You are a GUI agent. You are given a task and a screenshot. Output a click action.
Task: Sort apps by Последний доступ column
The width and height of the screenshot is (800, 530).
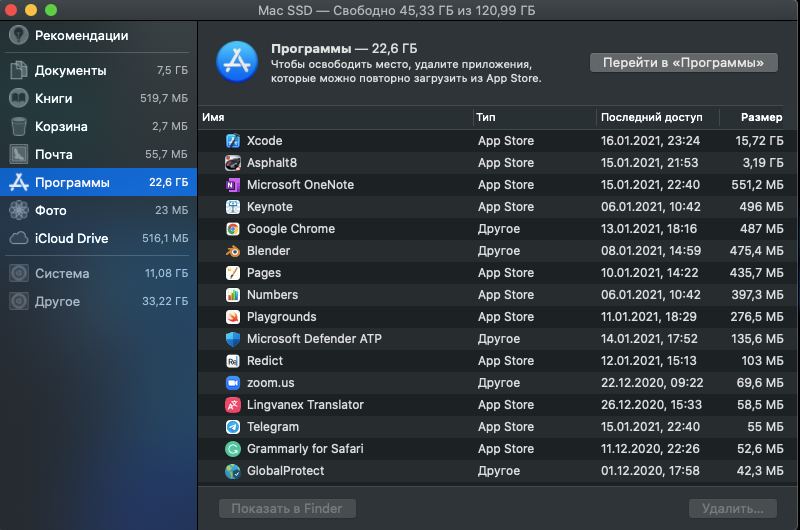pos(652,117)
